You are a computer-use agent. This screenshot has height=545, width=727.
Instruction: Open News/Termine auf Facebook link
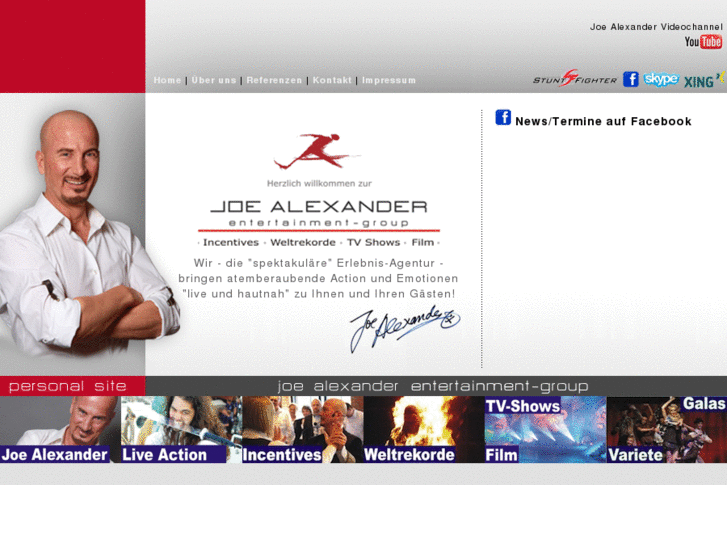point(603,122)
